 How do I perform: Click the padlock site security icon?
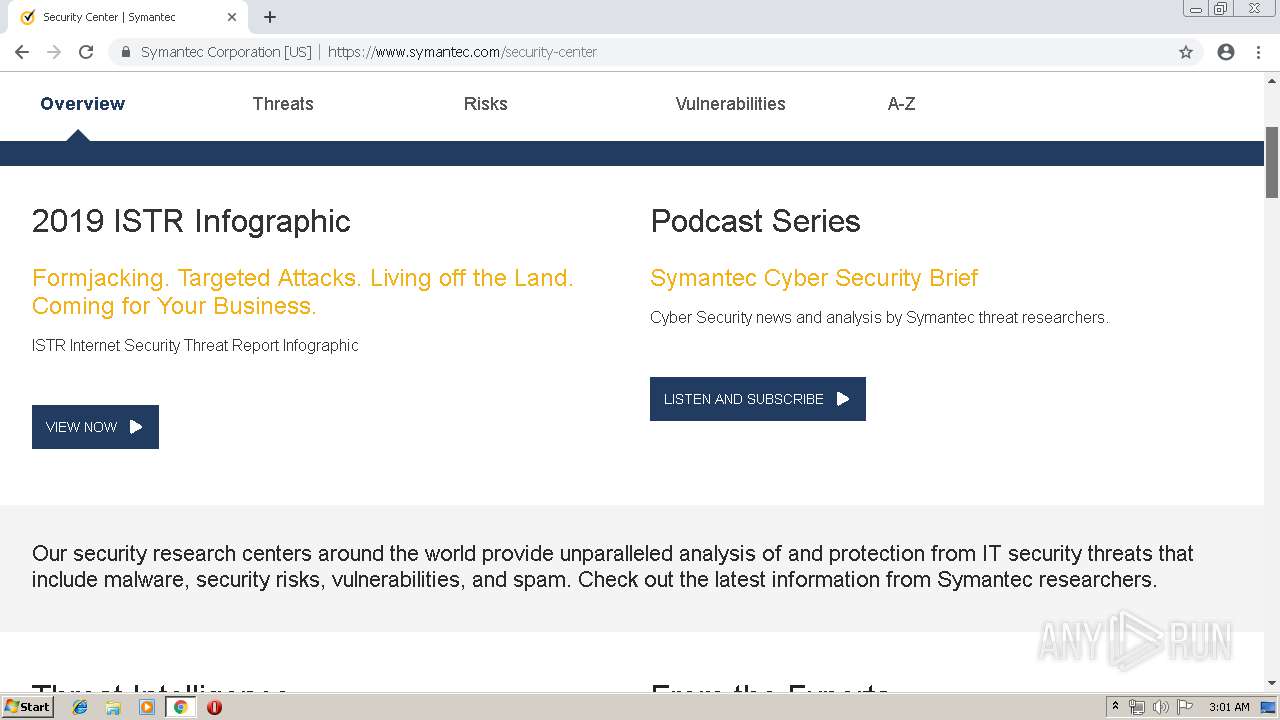[x=125, y=52]
